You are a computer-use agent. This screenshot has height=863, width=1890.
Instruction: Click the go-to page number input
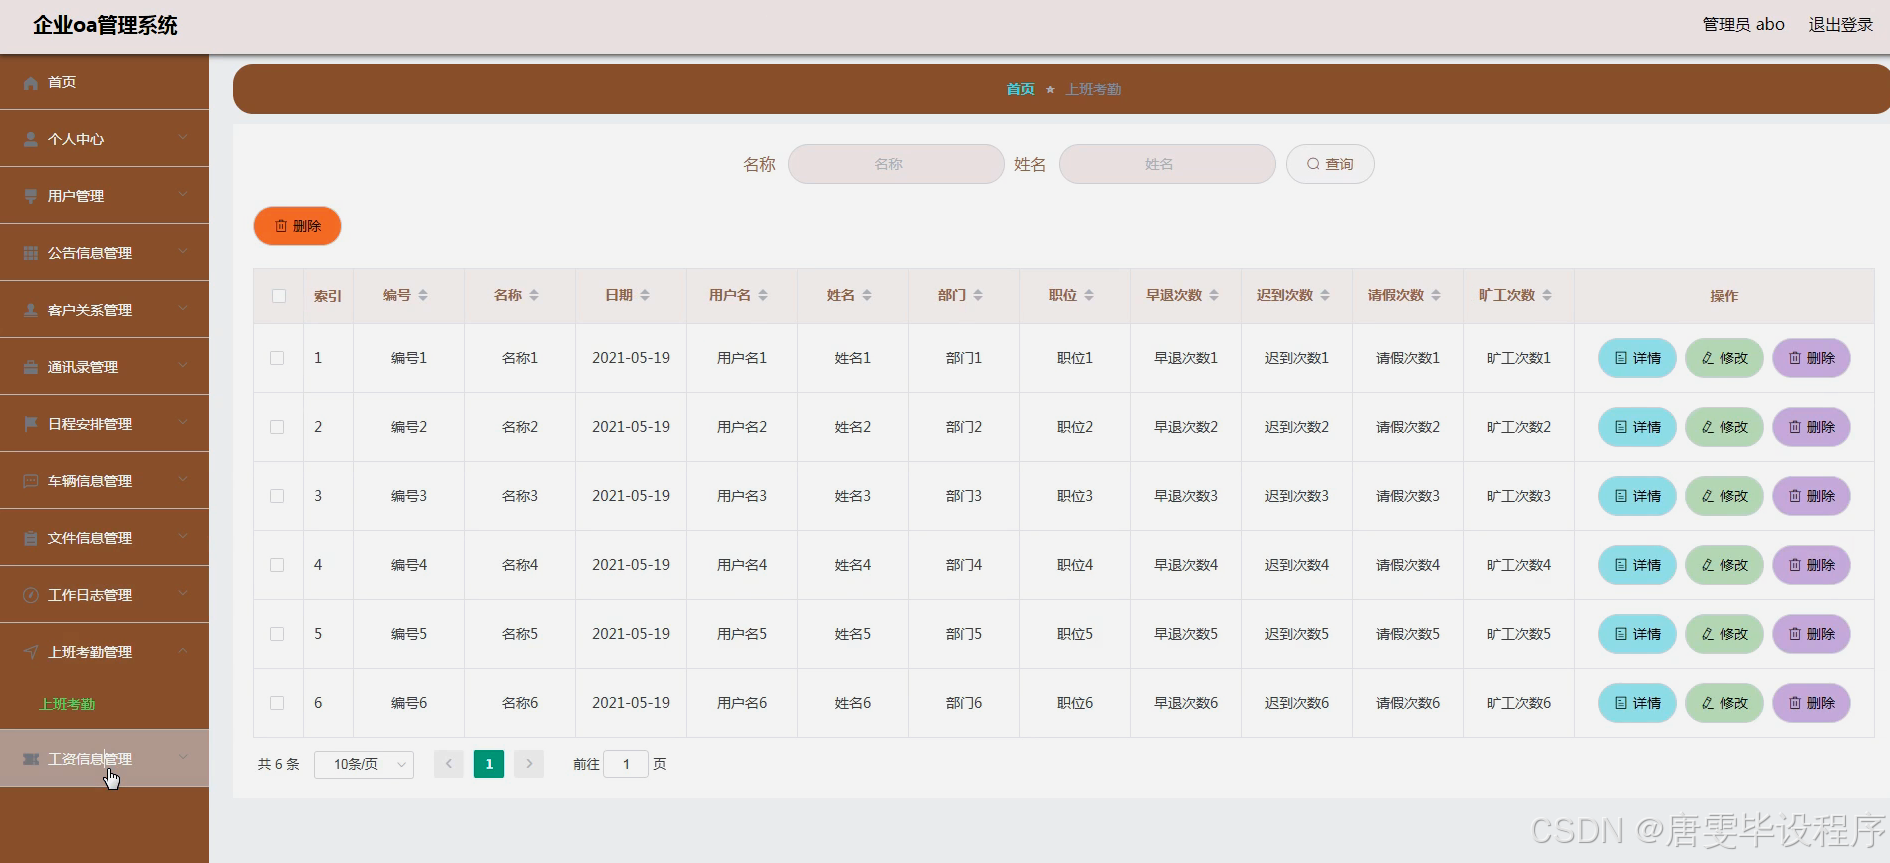[626, 764]
